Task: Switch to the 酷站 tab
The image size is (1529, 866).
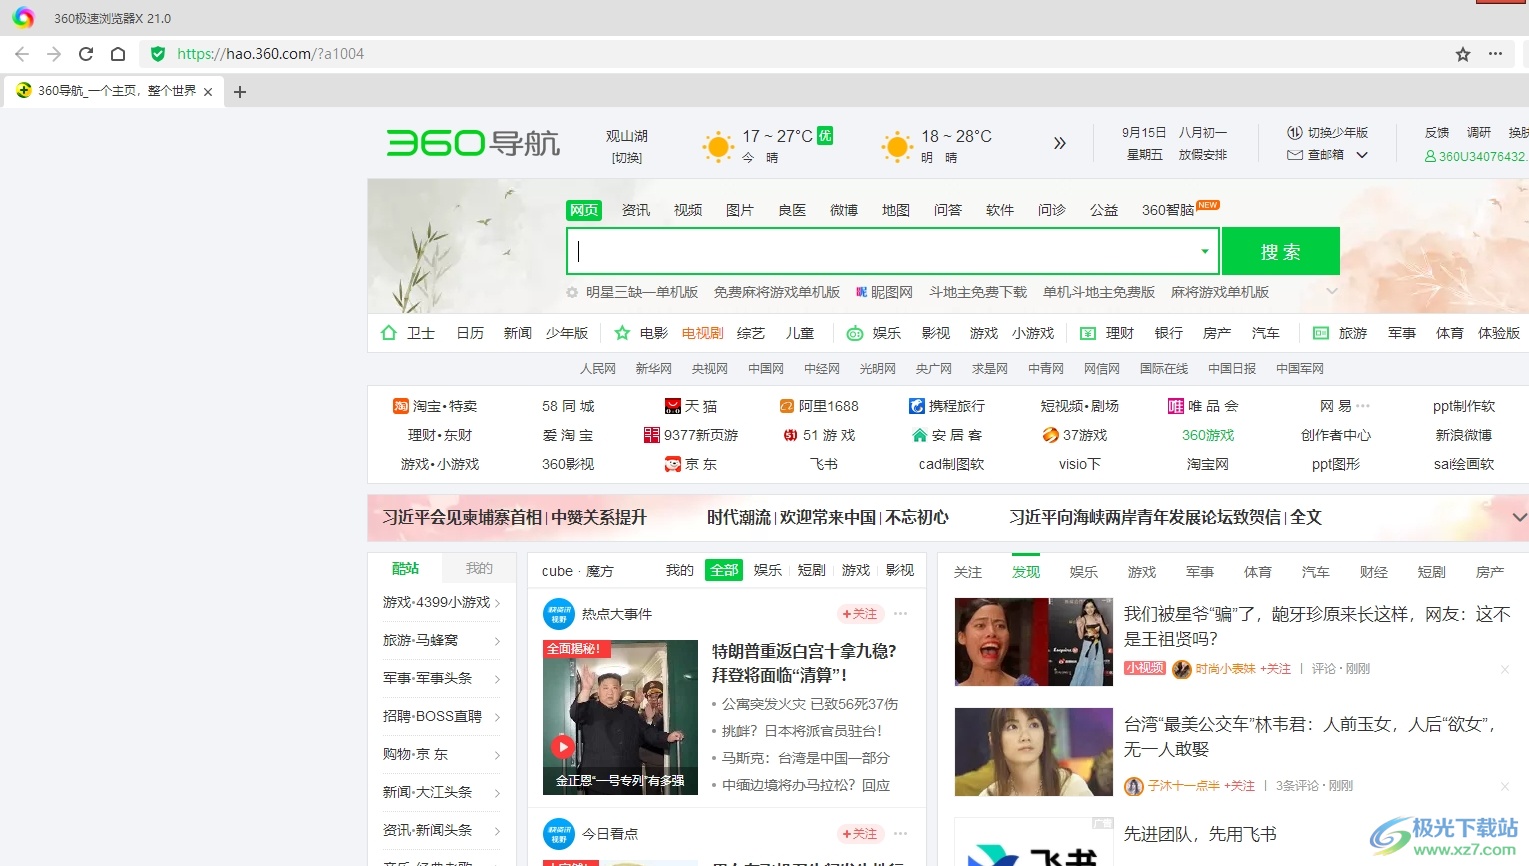Action: click(x=406, y=568)
